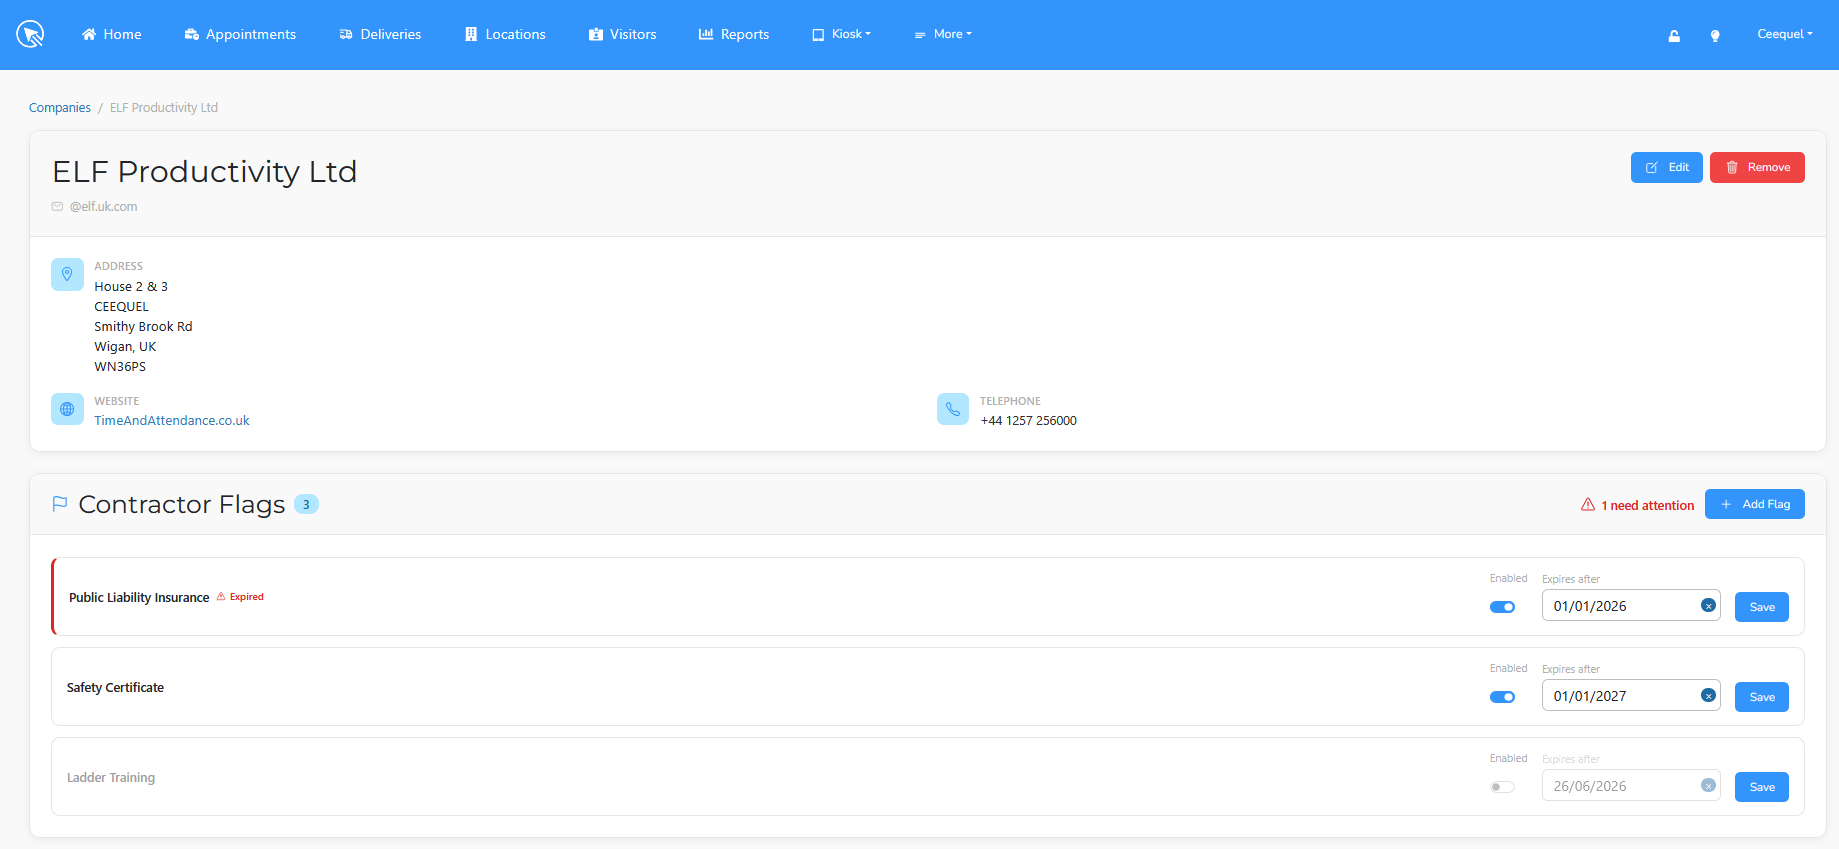
Task: Click the Expired status badge
Action: coord(241,597)
